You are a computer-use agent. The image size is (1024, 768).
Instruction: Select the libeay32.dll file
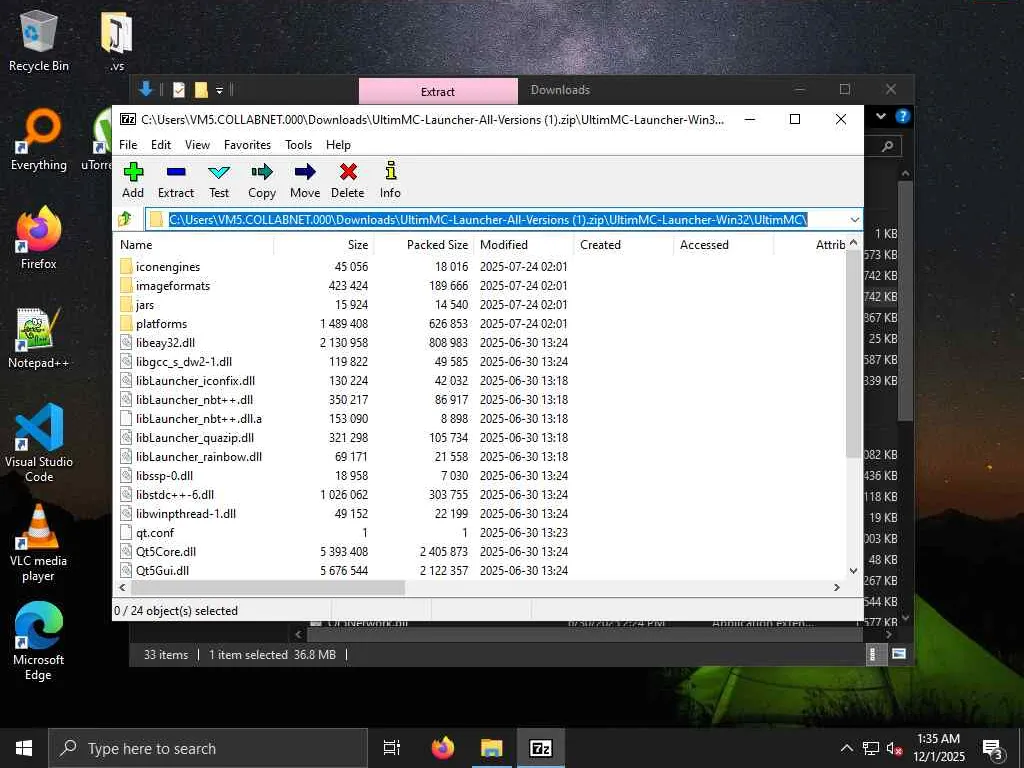165,342
